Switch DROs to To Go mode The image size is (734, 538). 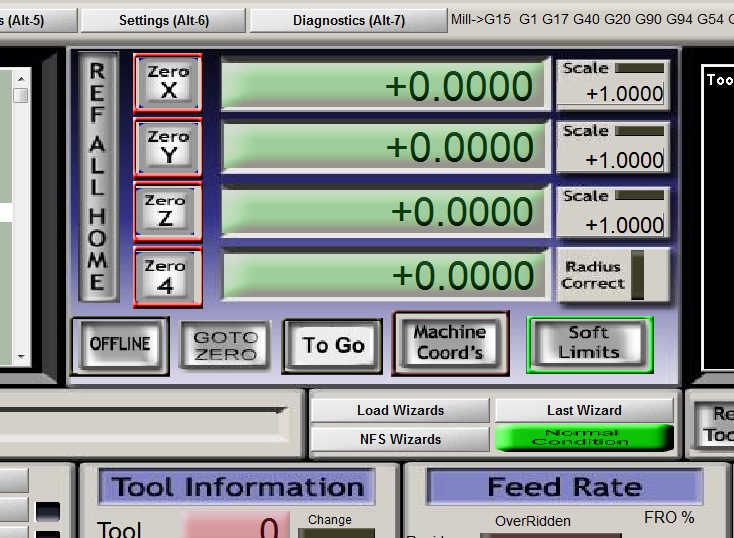[333, 346]
